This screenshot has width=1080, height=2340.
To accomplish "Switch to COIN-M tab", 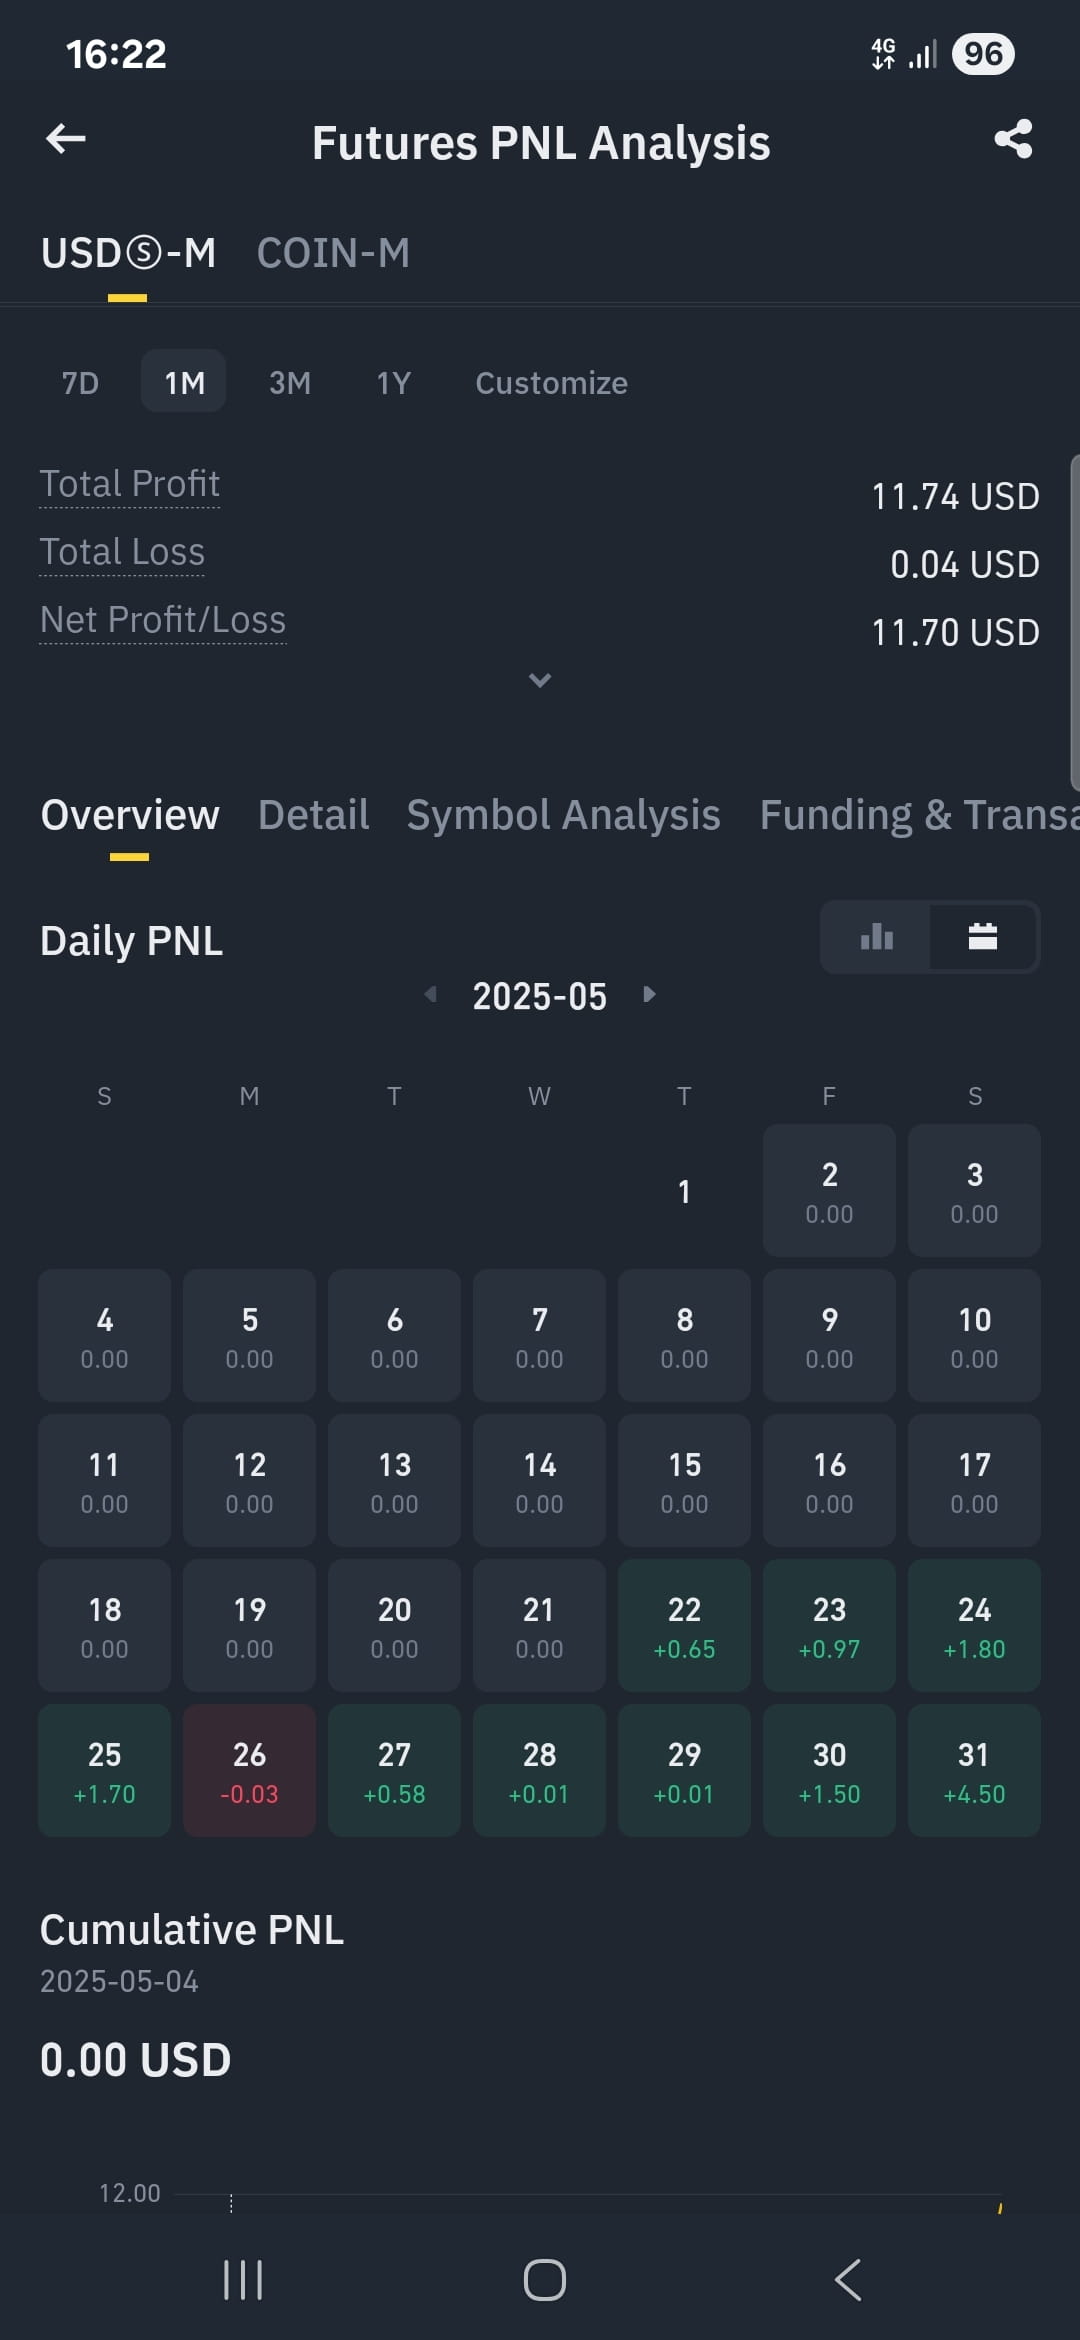I will (333, 253).
